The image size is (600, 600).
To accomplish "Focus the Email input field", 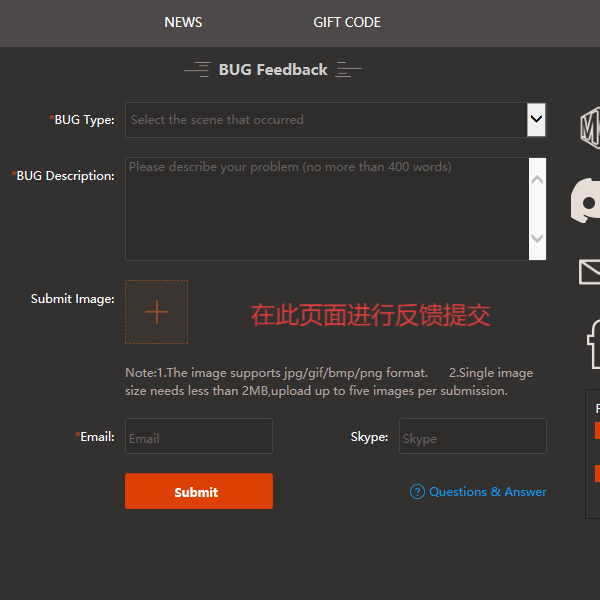I will pos(199,437).
